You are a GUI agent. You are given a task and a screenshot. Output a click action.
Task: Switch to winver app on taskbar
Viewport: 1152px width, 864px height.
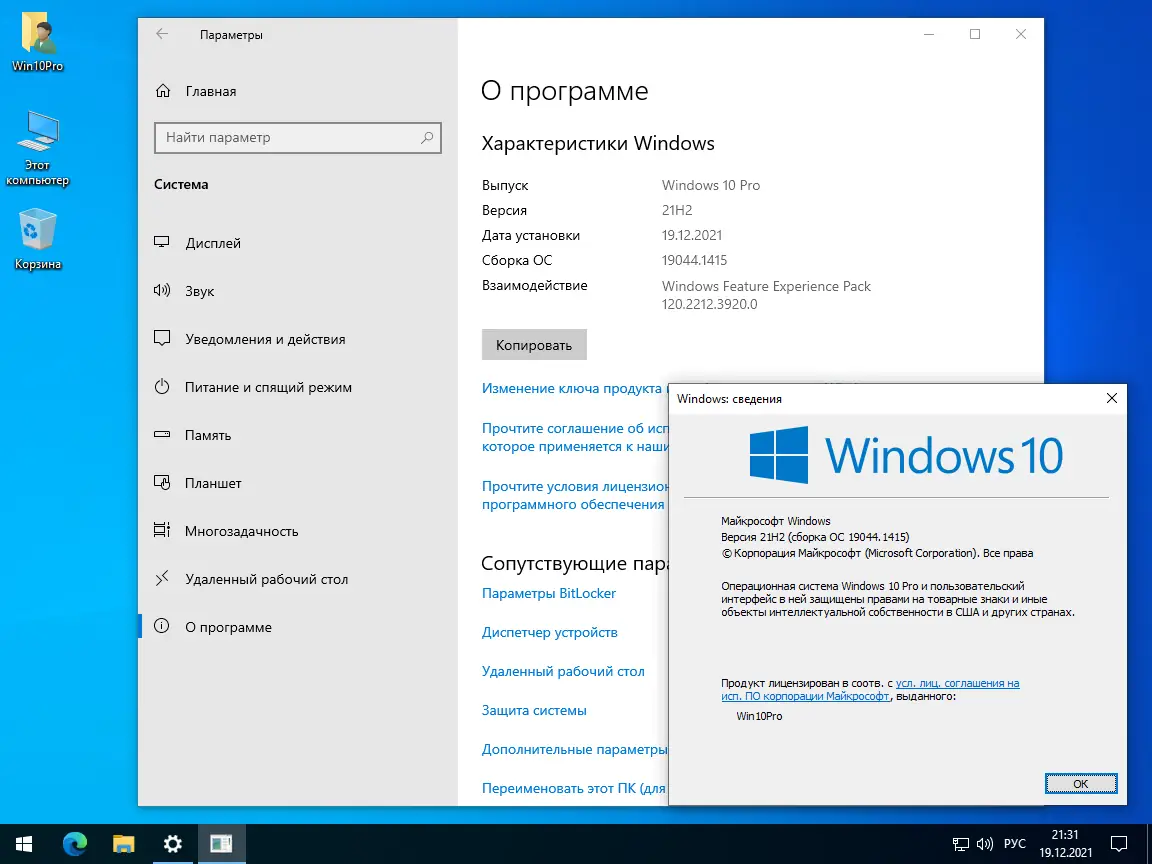[x=221, y=844]
